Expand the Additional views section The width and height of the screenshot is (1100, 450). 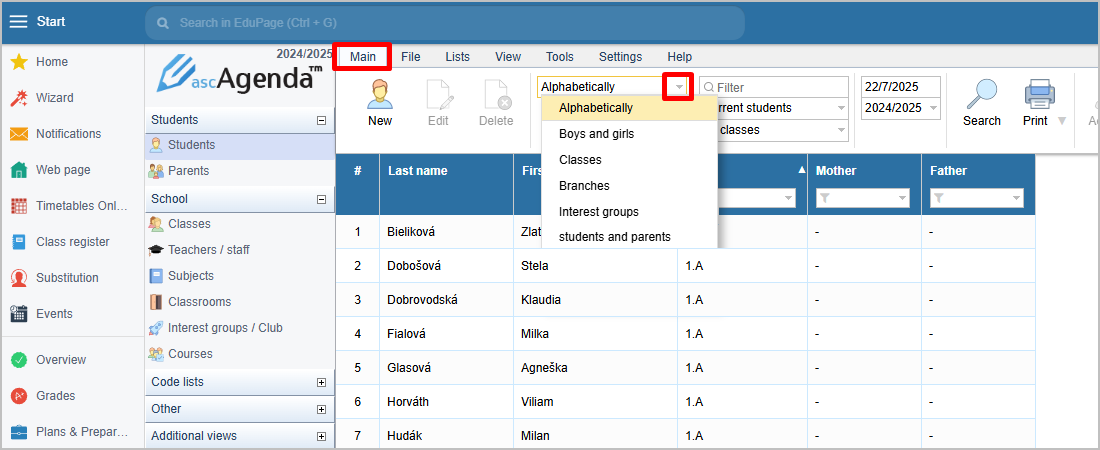tap(321, 436)
